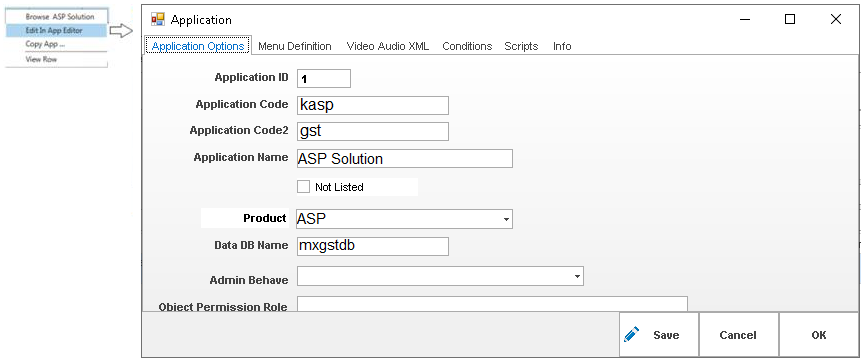Open the Info tab
The height and width of the screenshot is (361, 863).
[562, 46]
